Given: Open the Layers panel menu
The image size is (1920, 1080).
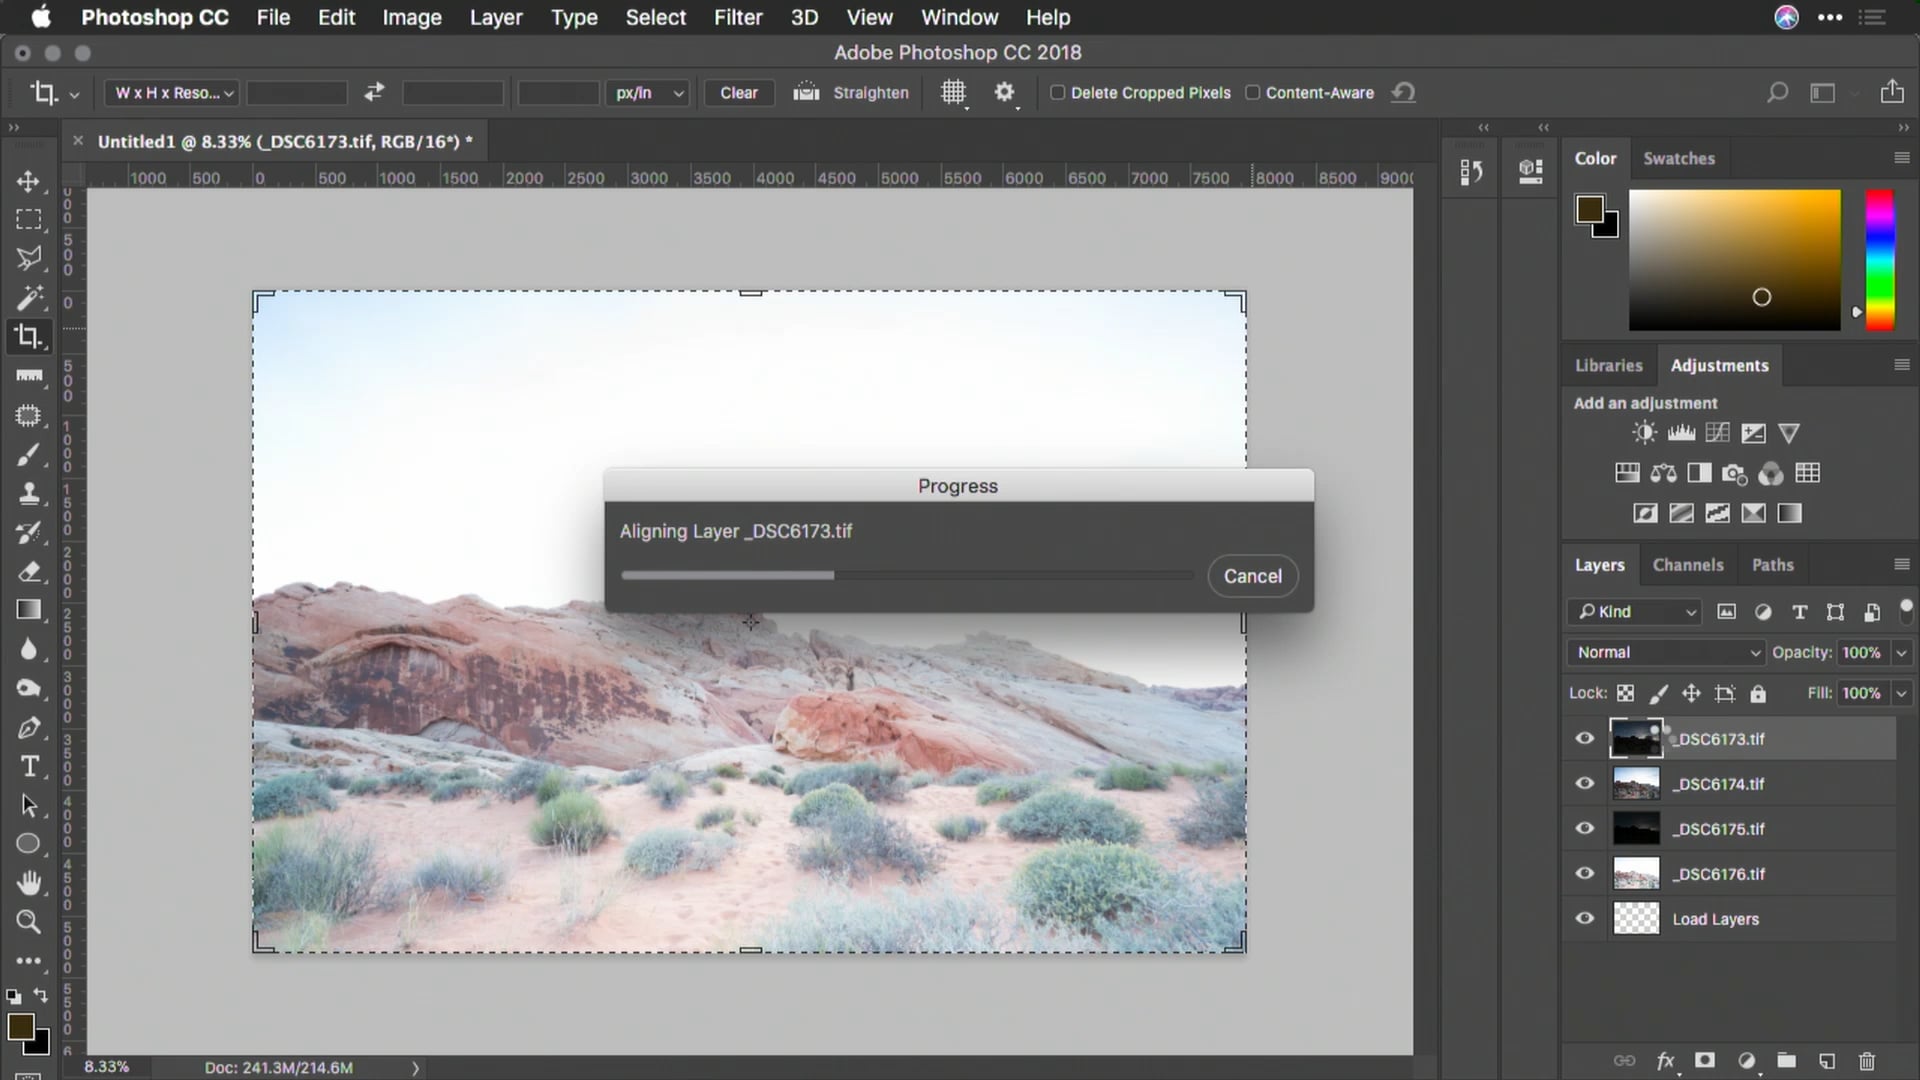Looking at the screenshot, I should [1902, 565].
